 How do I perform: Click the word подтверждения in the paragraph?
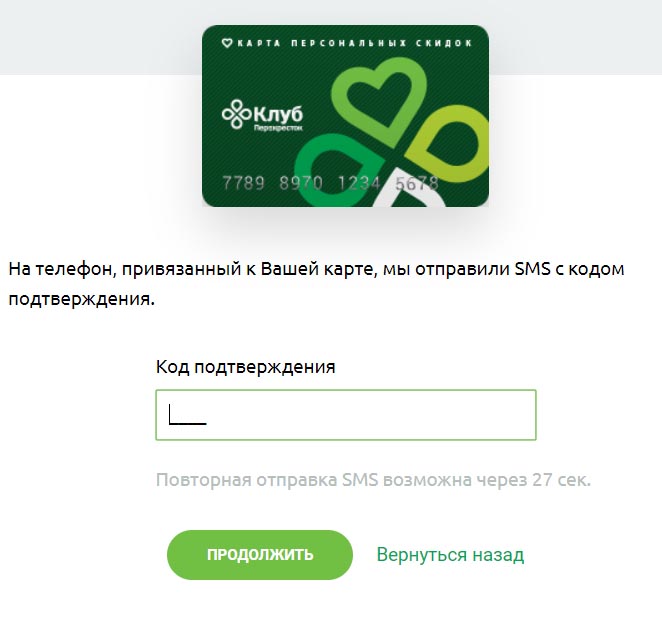81,299
